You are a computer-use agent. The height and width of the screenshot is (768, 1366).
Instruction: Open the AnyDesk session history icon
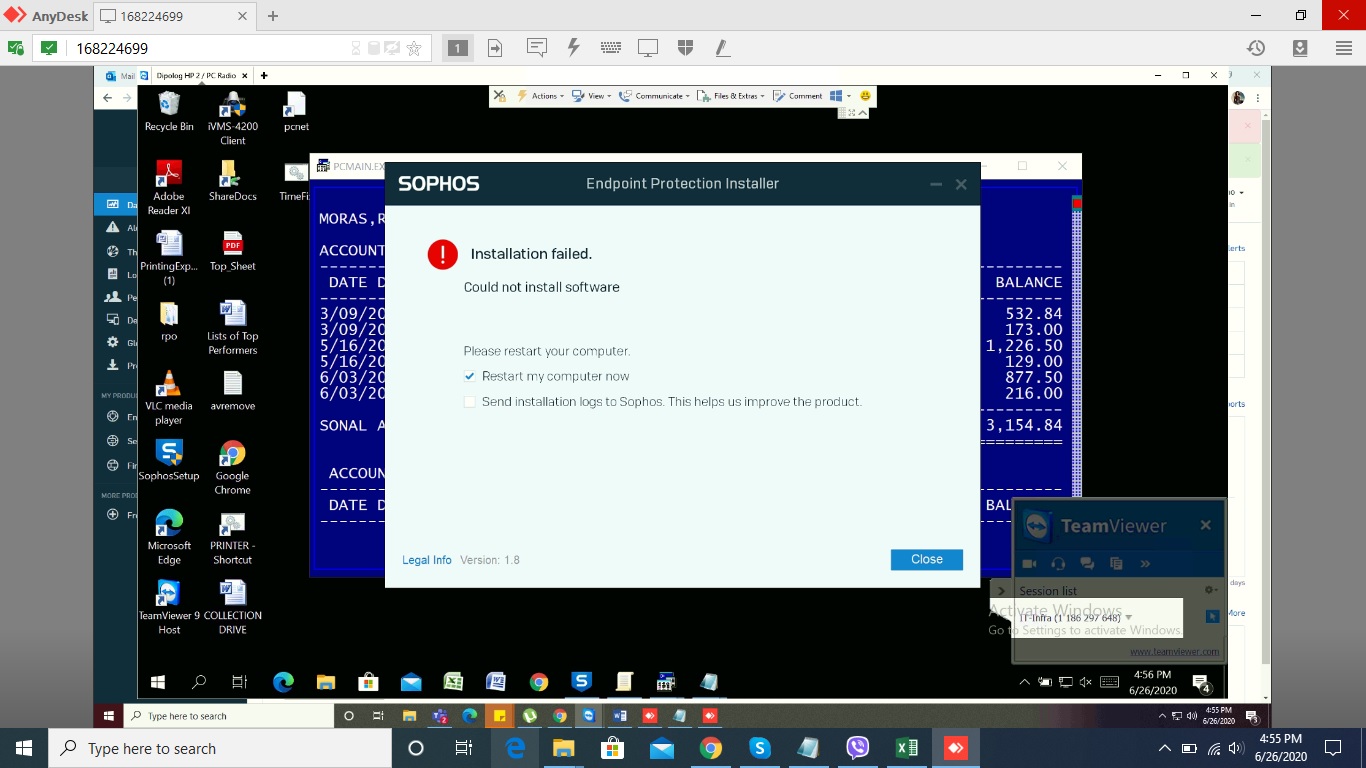pyautogui.click(x=1256, y=48)
